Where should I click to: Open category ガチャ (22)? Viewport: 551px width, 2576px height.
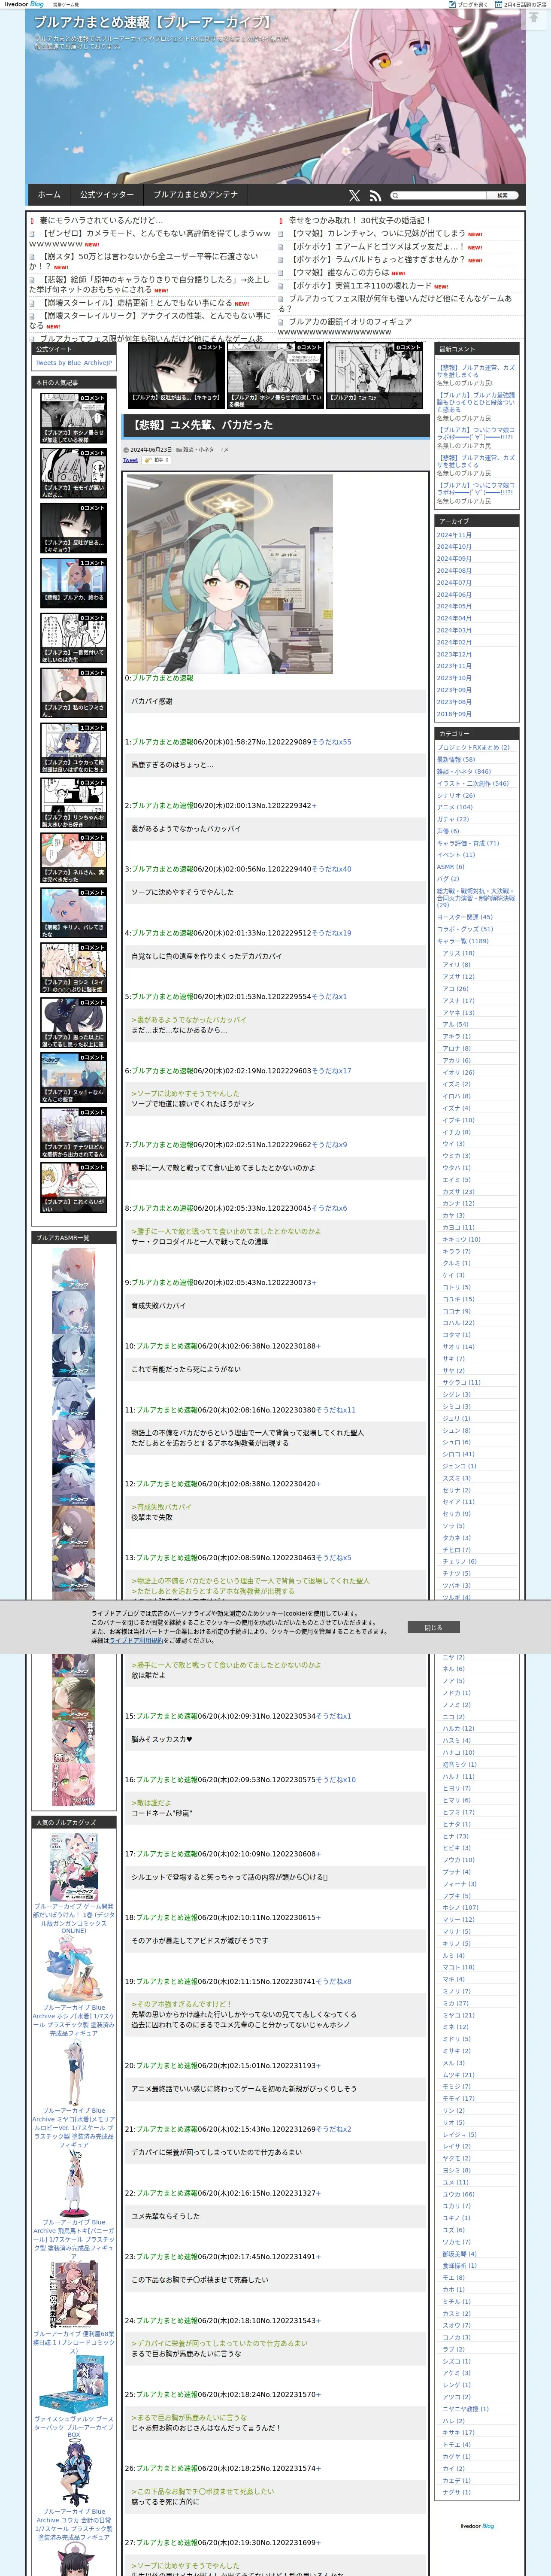click(x=453, y=819)
